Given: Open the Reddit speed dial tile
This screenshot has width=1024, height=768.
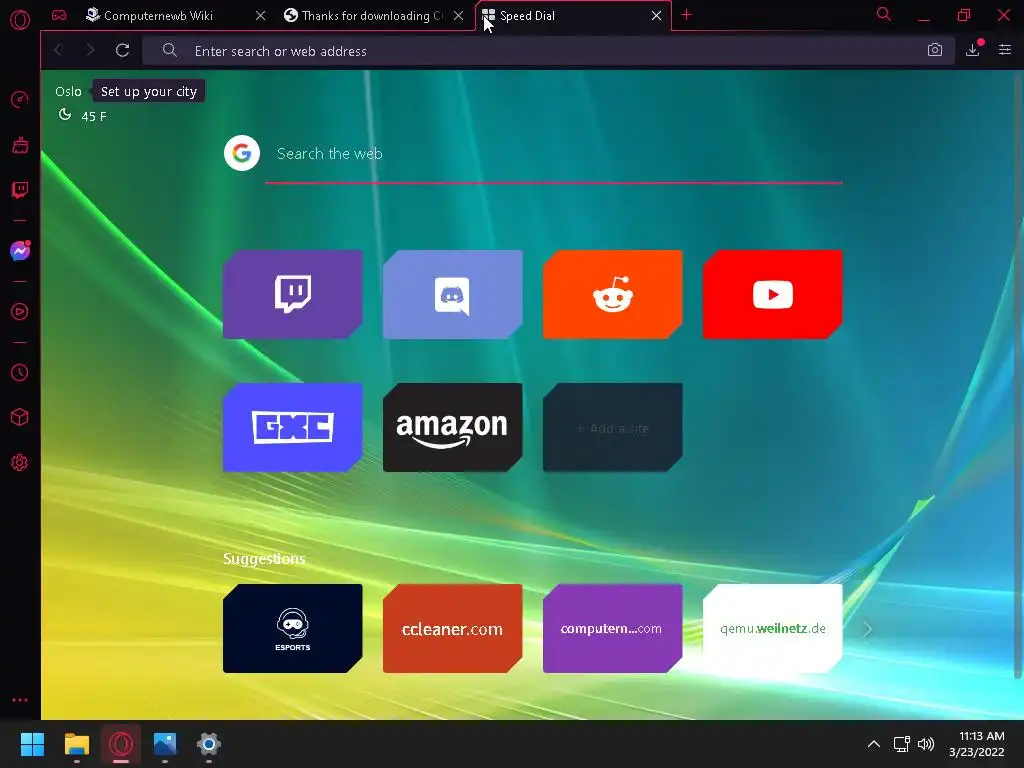Looking at the screenshot, I should [x=613, y=295].
